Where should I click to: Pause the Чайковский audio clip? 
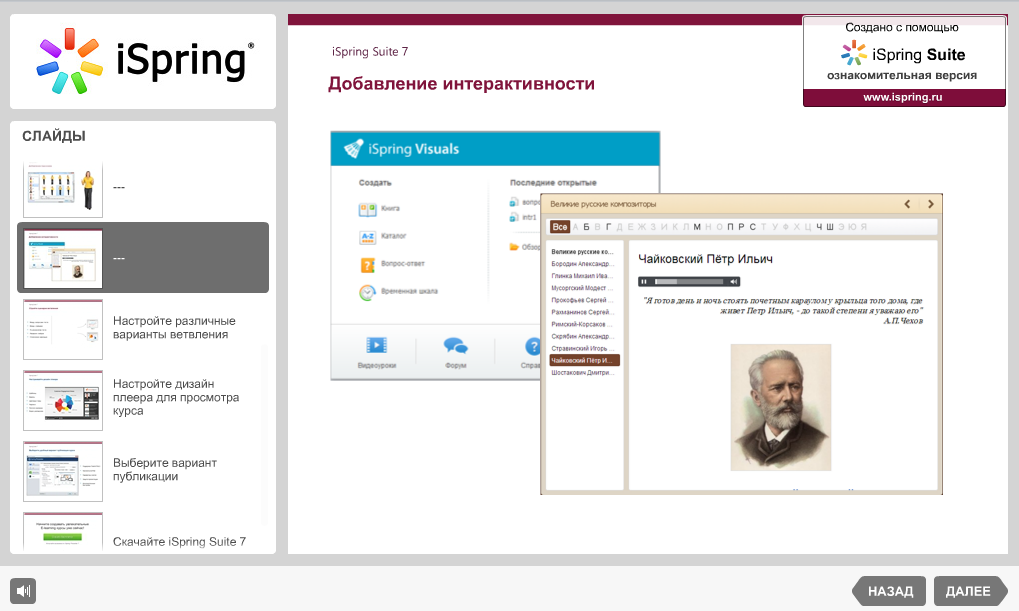(x=644, y=281)
